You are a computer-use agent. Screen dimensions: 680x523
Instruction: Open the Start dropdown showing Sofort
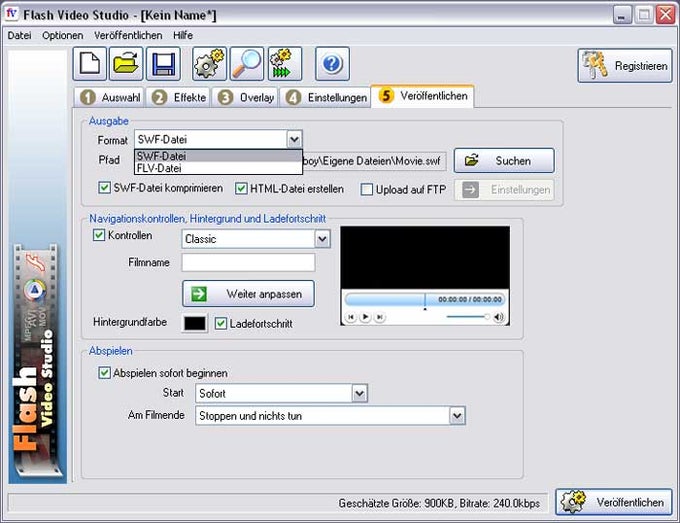click(360, 393)
